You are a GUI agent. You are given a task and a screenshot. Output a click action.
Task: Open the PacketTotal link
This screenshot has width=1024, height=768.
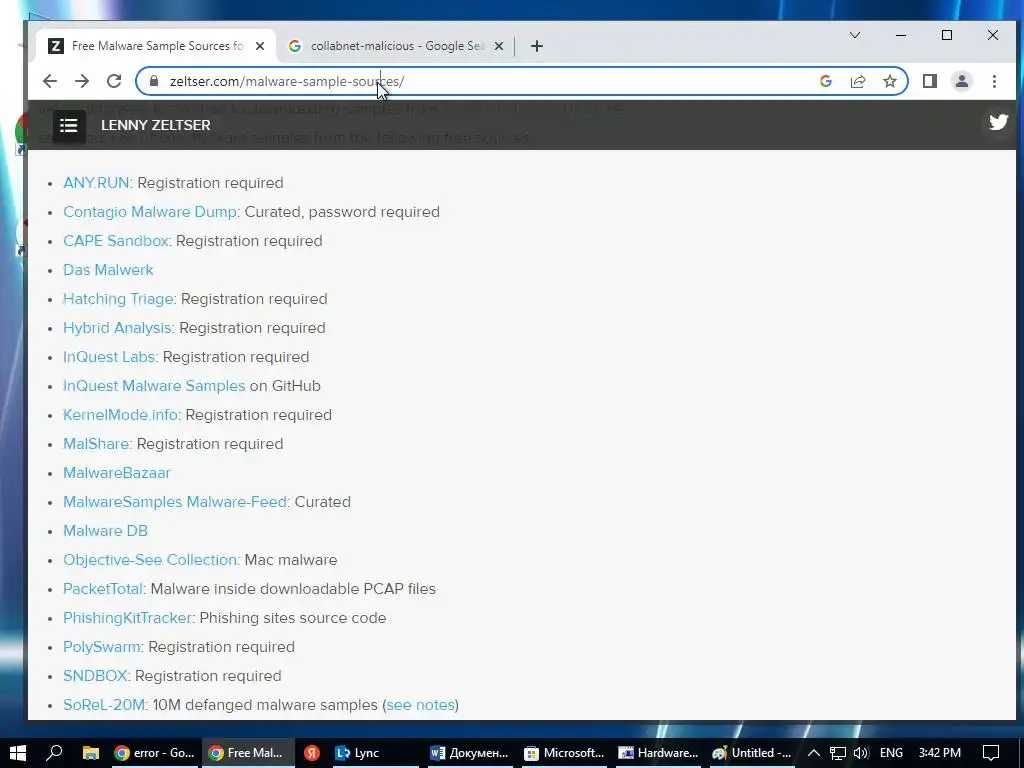103,589
